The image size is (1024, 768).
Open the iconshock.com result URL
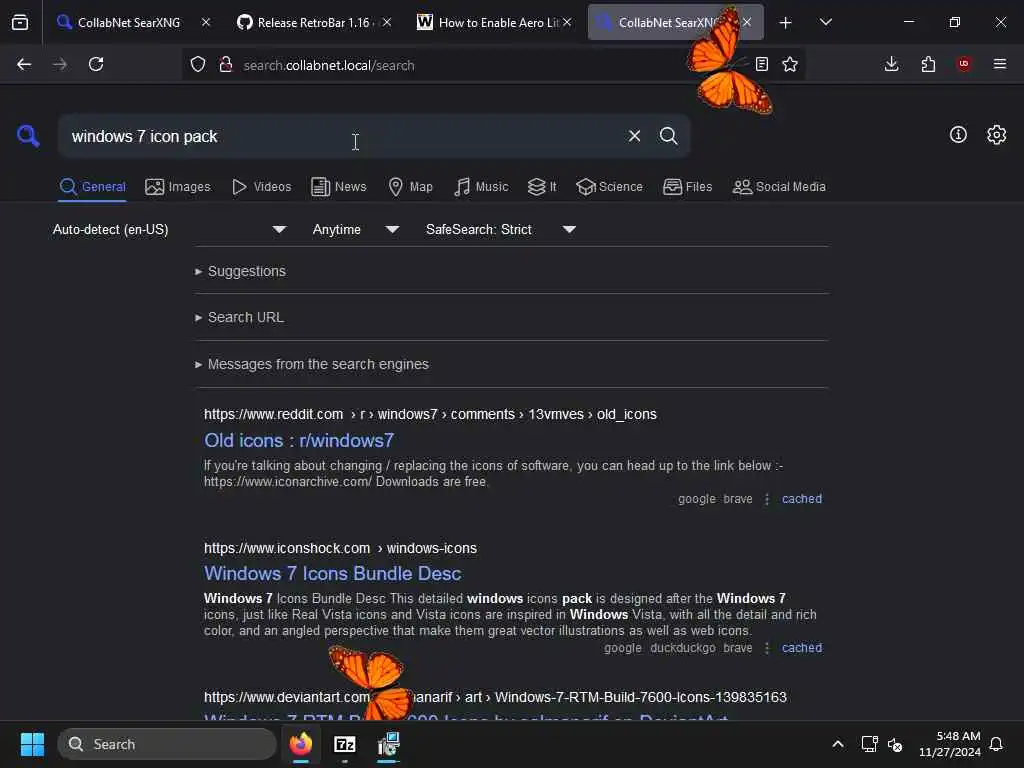tap(340, 548)
